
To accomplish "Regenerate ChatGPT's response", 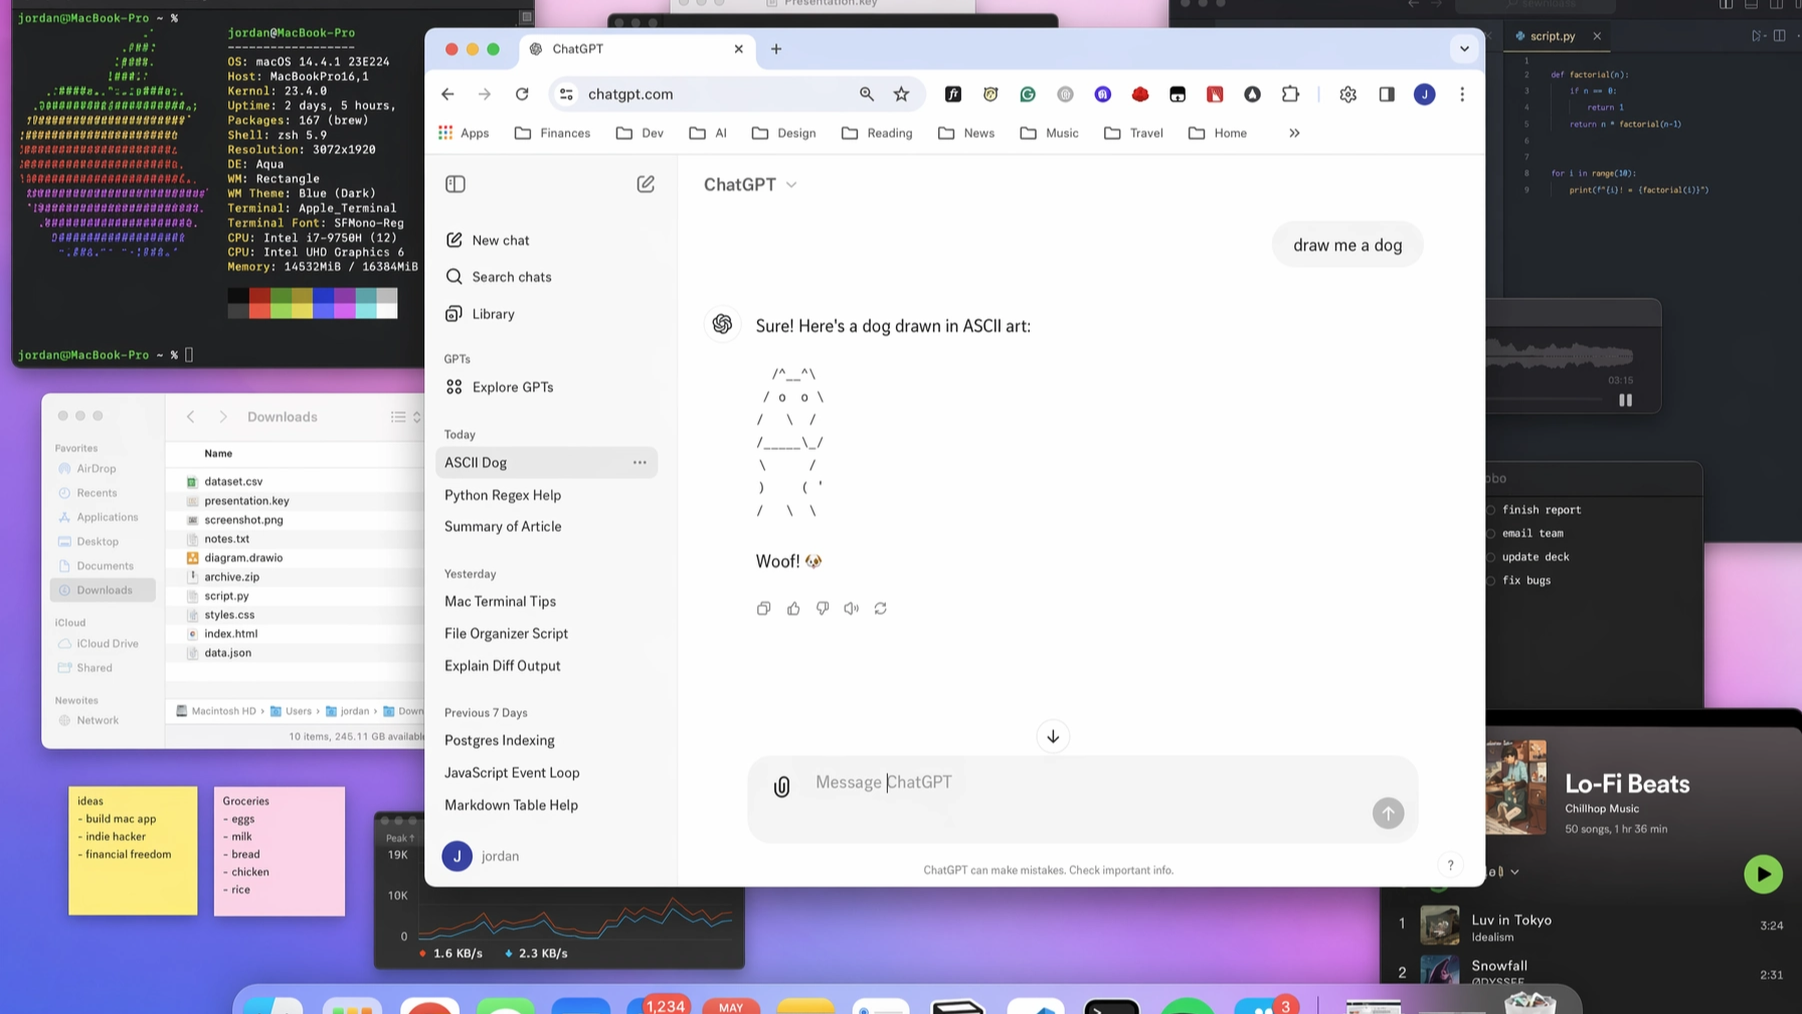I will point(880,608).
